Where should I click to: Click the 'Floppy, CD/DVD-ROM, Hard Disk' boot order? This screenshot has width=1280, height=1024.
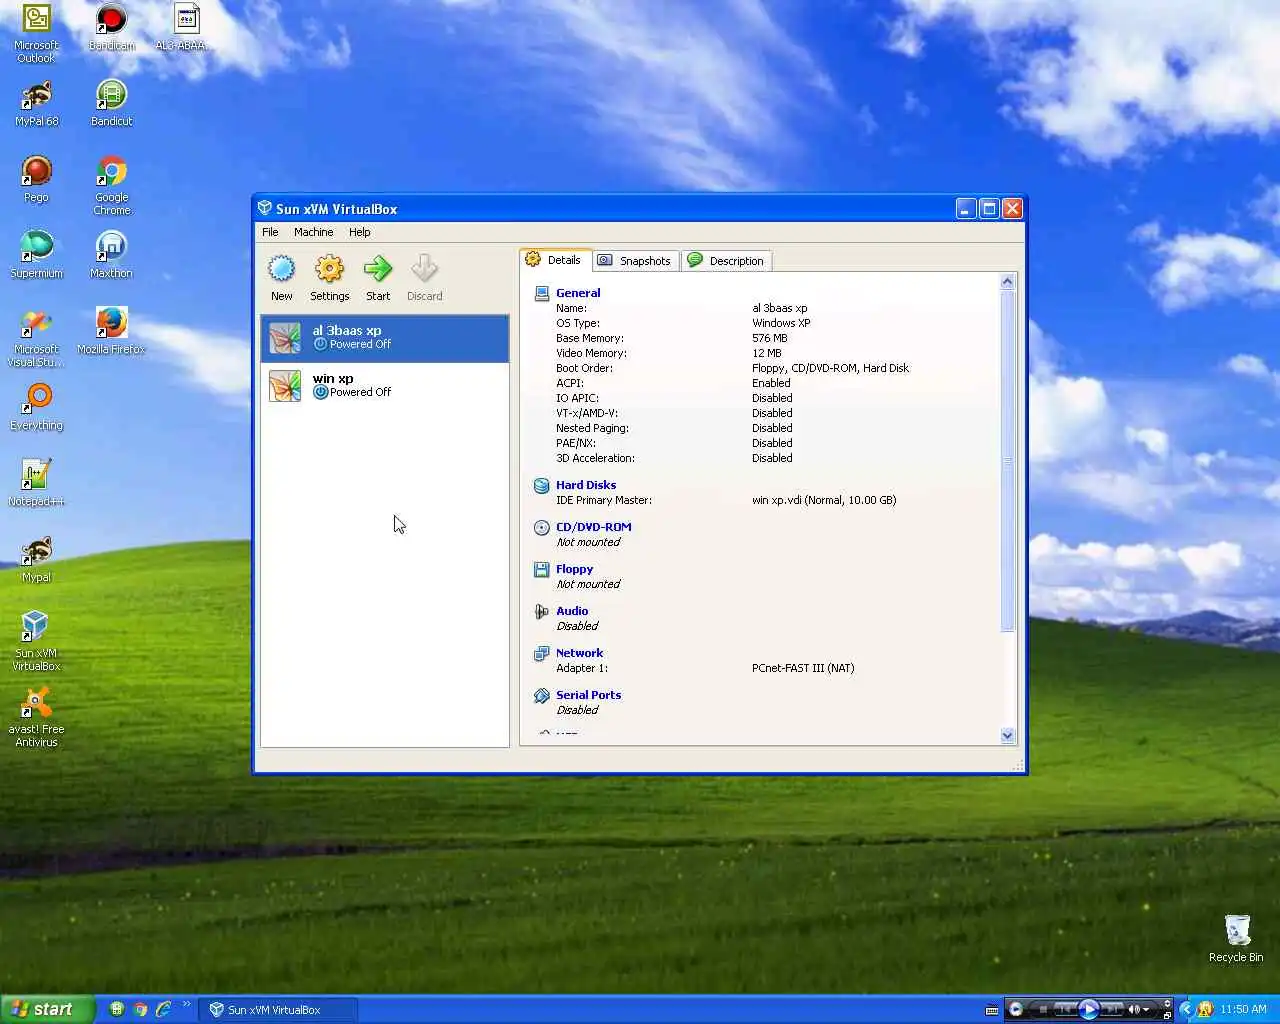pos(831,368)
